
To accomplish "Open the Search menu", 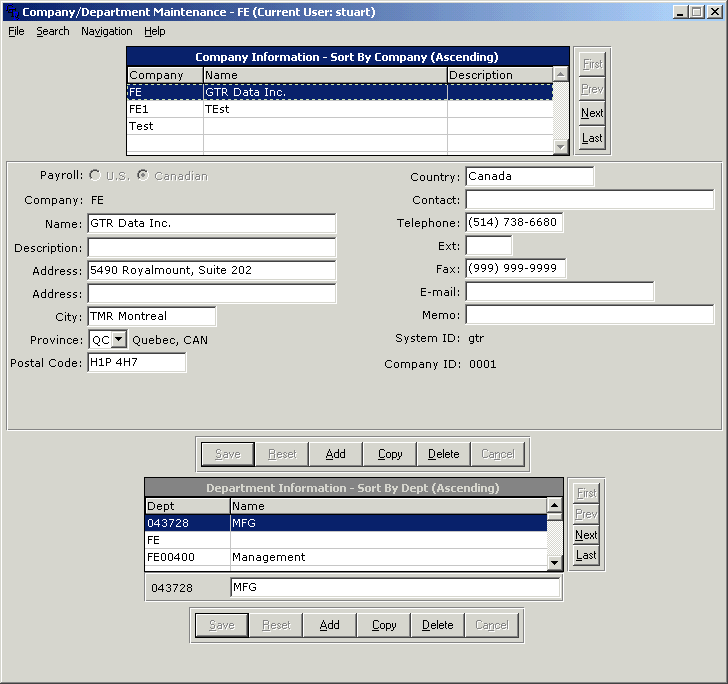I will (x=53, y=31).
